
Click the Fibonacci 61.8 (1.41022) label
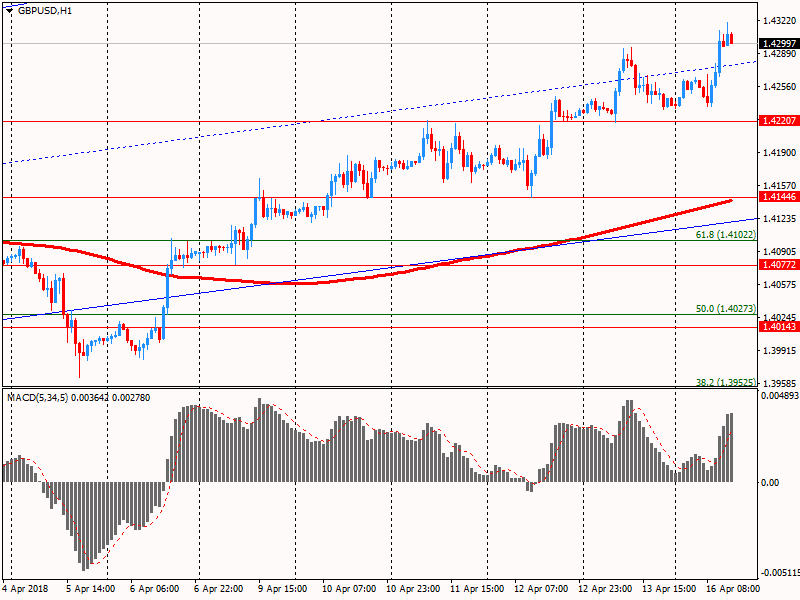[x=726, y=235]
